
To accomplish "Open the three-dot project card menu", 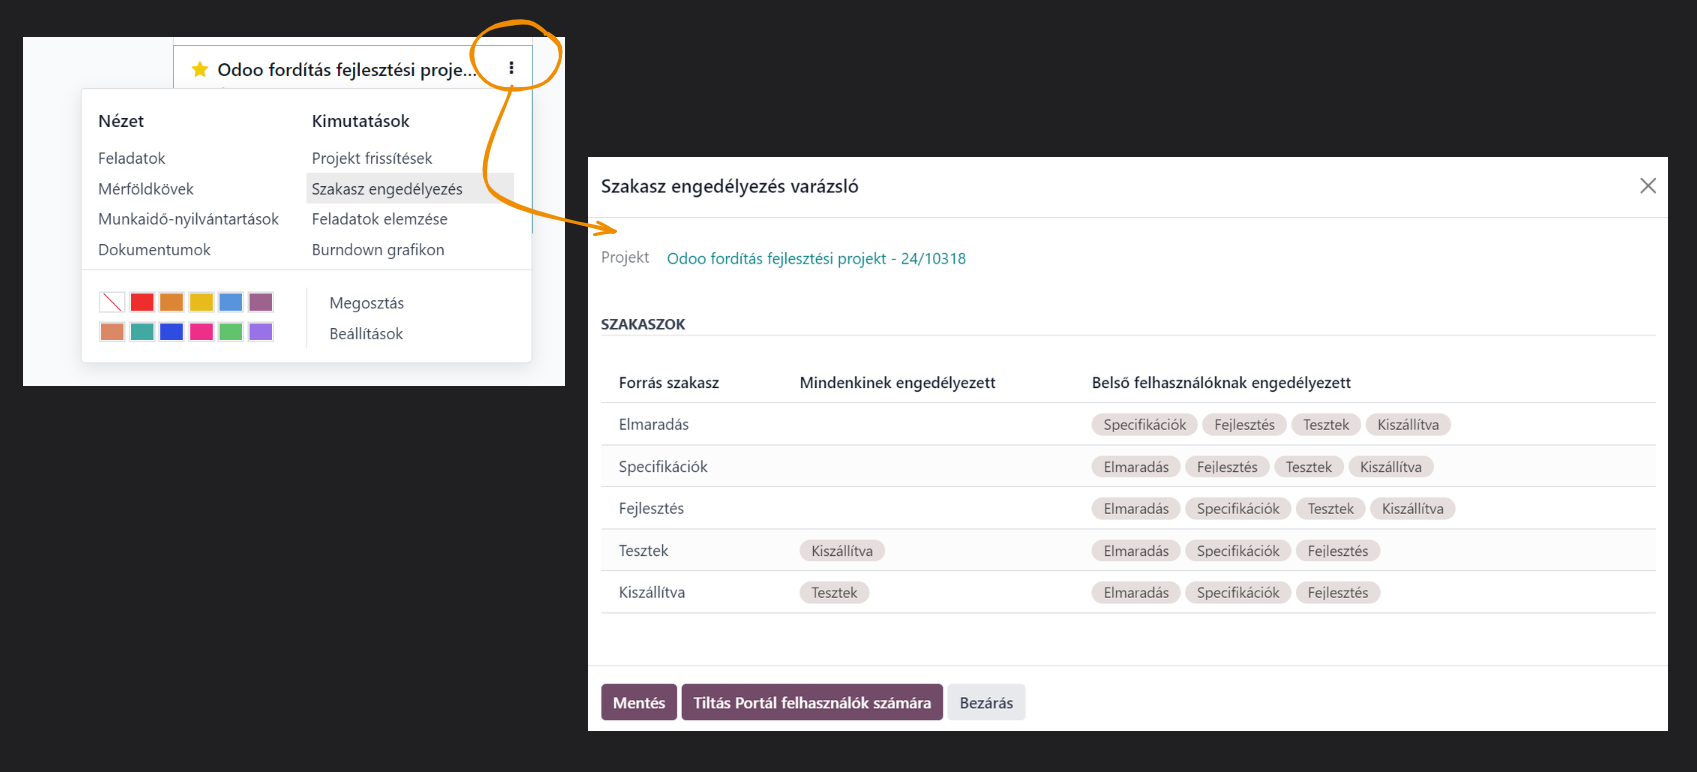I will [511, 68].
